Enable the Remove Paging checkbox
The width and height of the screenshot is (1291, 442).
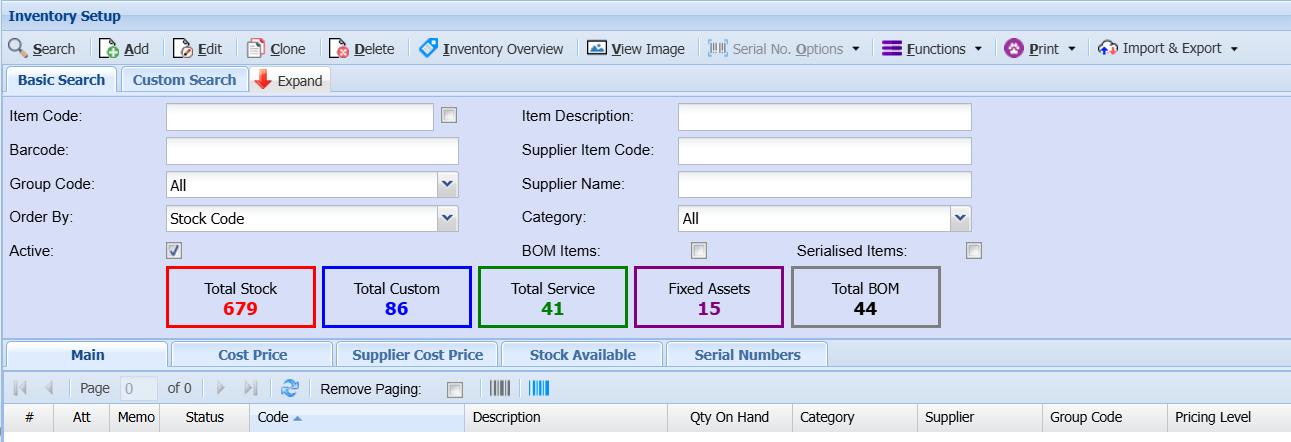coord(455,389)
